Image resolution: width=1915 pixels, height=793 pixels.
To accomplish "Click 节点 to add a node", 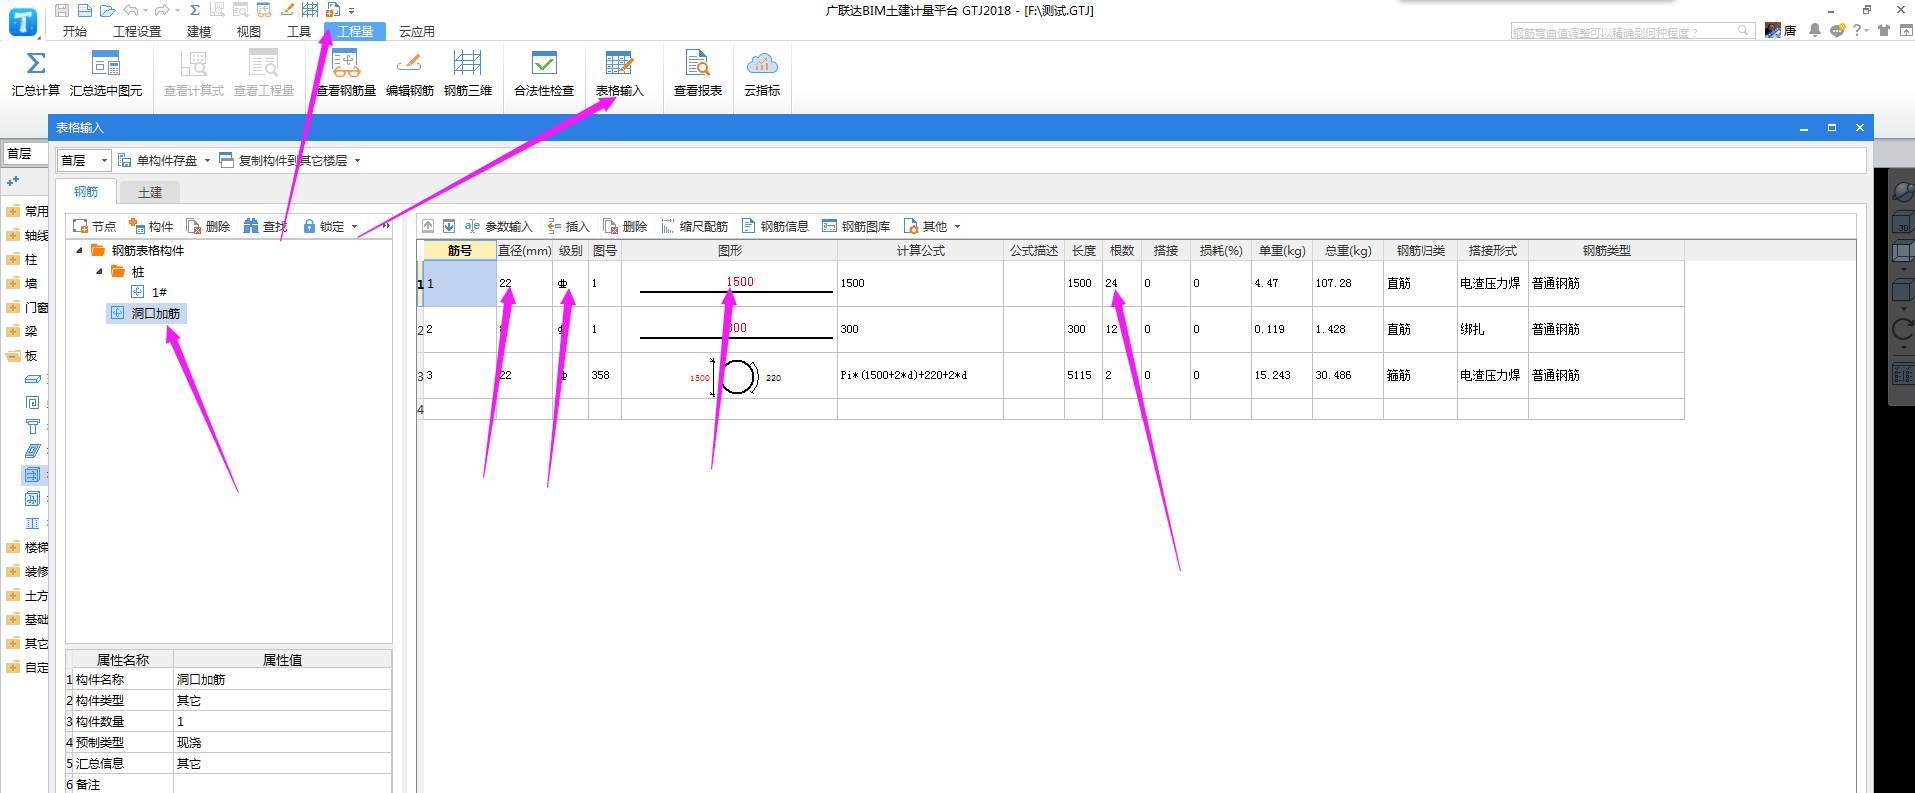I will click(x=94, y=227).
